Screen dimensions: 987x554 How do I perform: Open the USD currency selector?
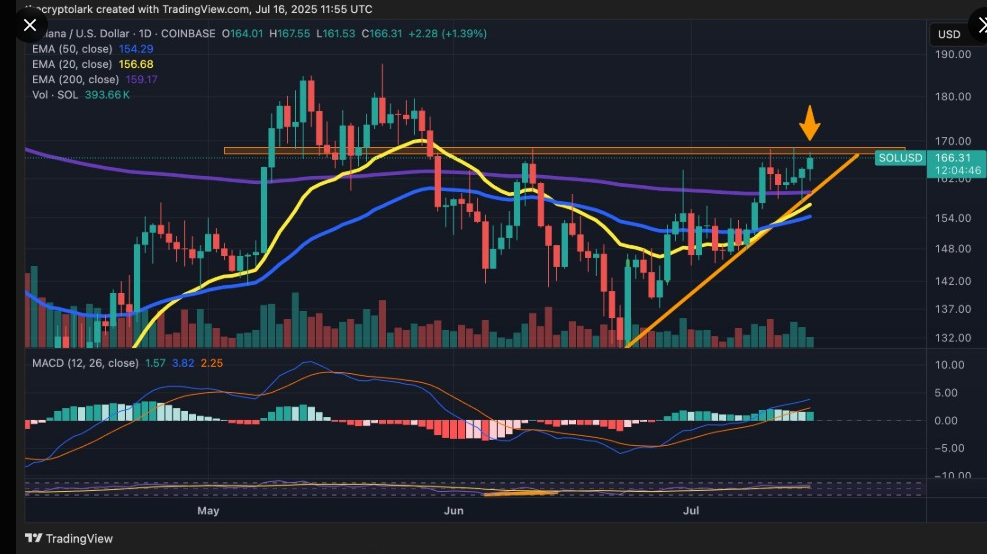(949, 35)
